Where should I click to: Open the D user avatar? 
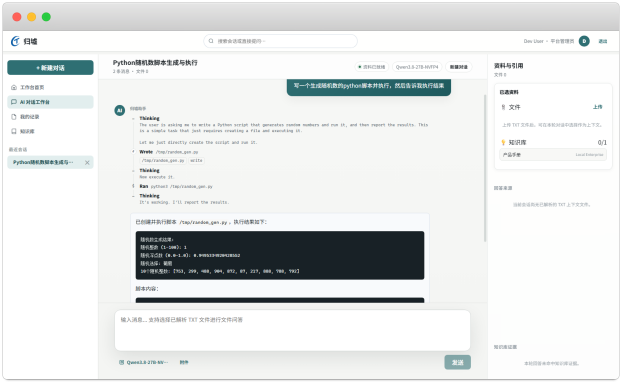pyautogui.click(x=584, y=41)
